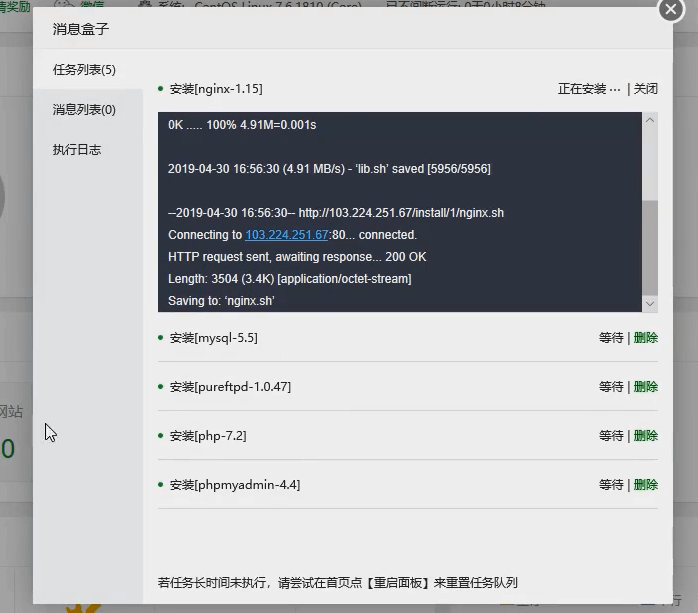The image size is (698, 613).
Task: Click the 正在安装 status text
Action: pyautogui.click(x=589, y=89)
